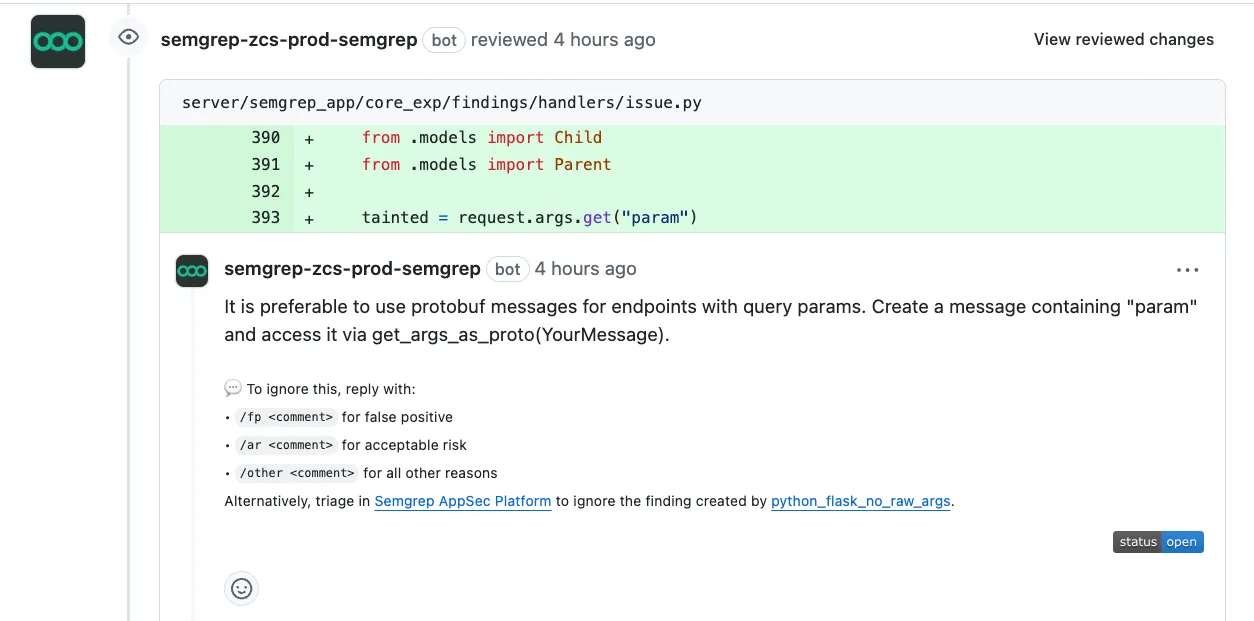Open the Semgrep AppSec Platform link
The height and width of the screenshot is (621, 1254).
tap(462, 501)
